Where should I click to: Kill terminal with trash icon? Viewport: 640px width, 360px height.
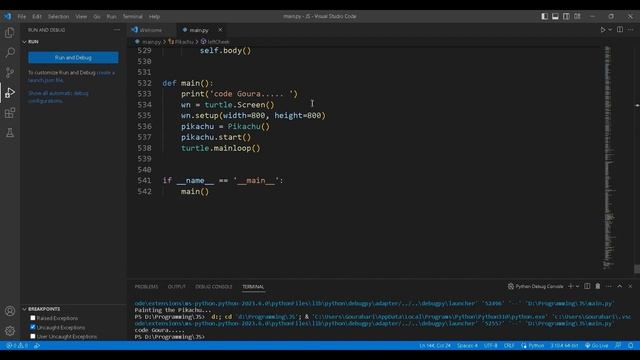point(598,287)
